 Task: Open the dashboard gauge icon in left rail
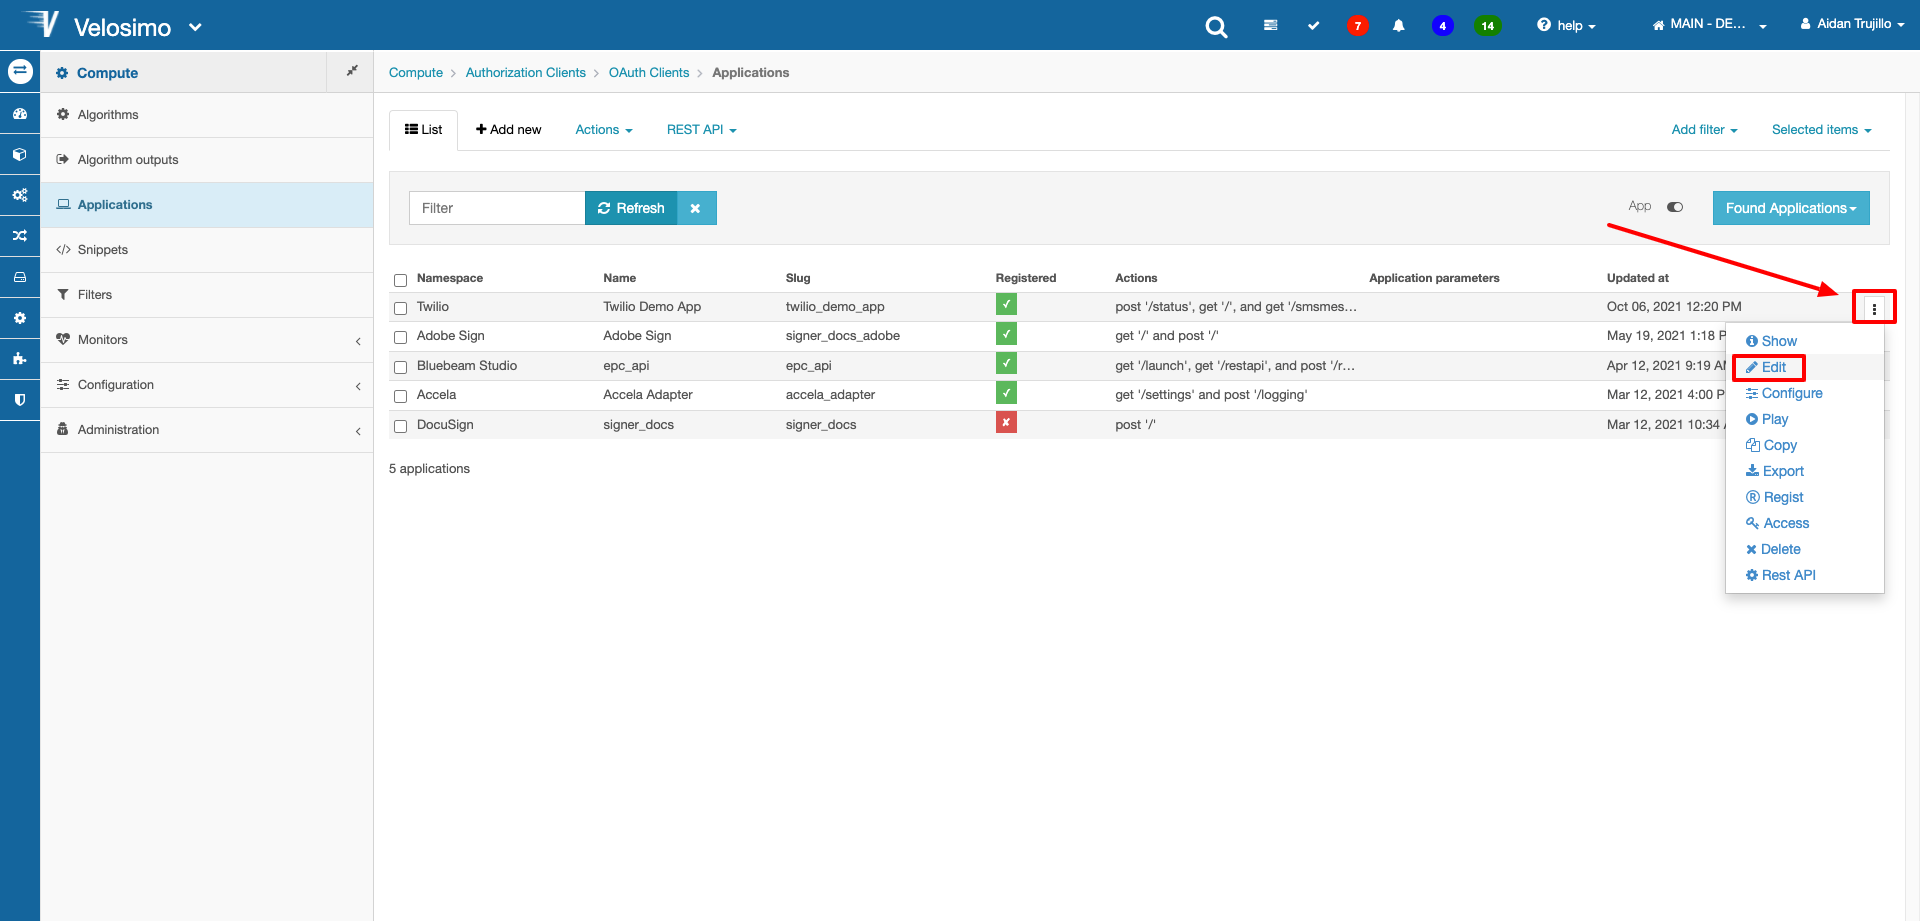pos(20,114)
